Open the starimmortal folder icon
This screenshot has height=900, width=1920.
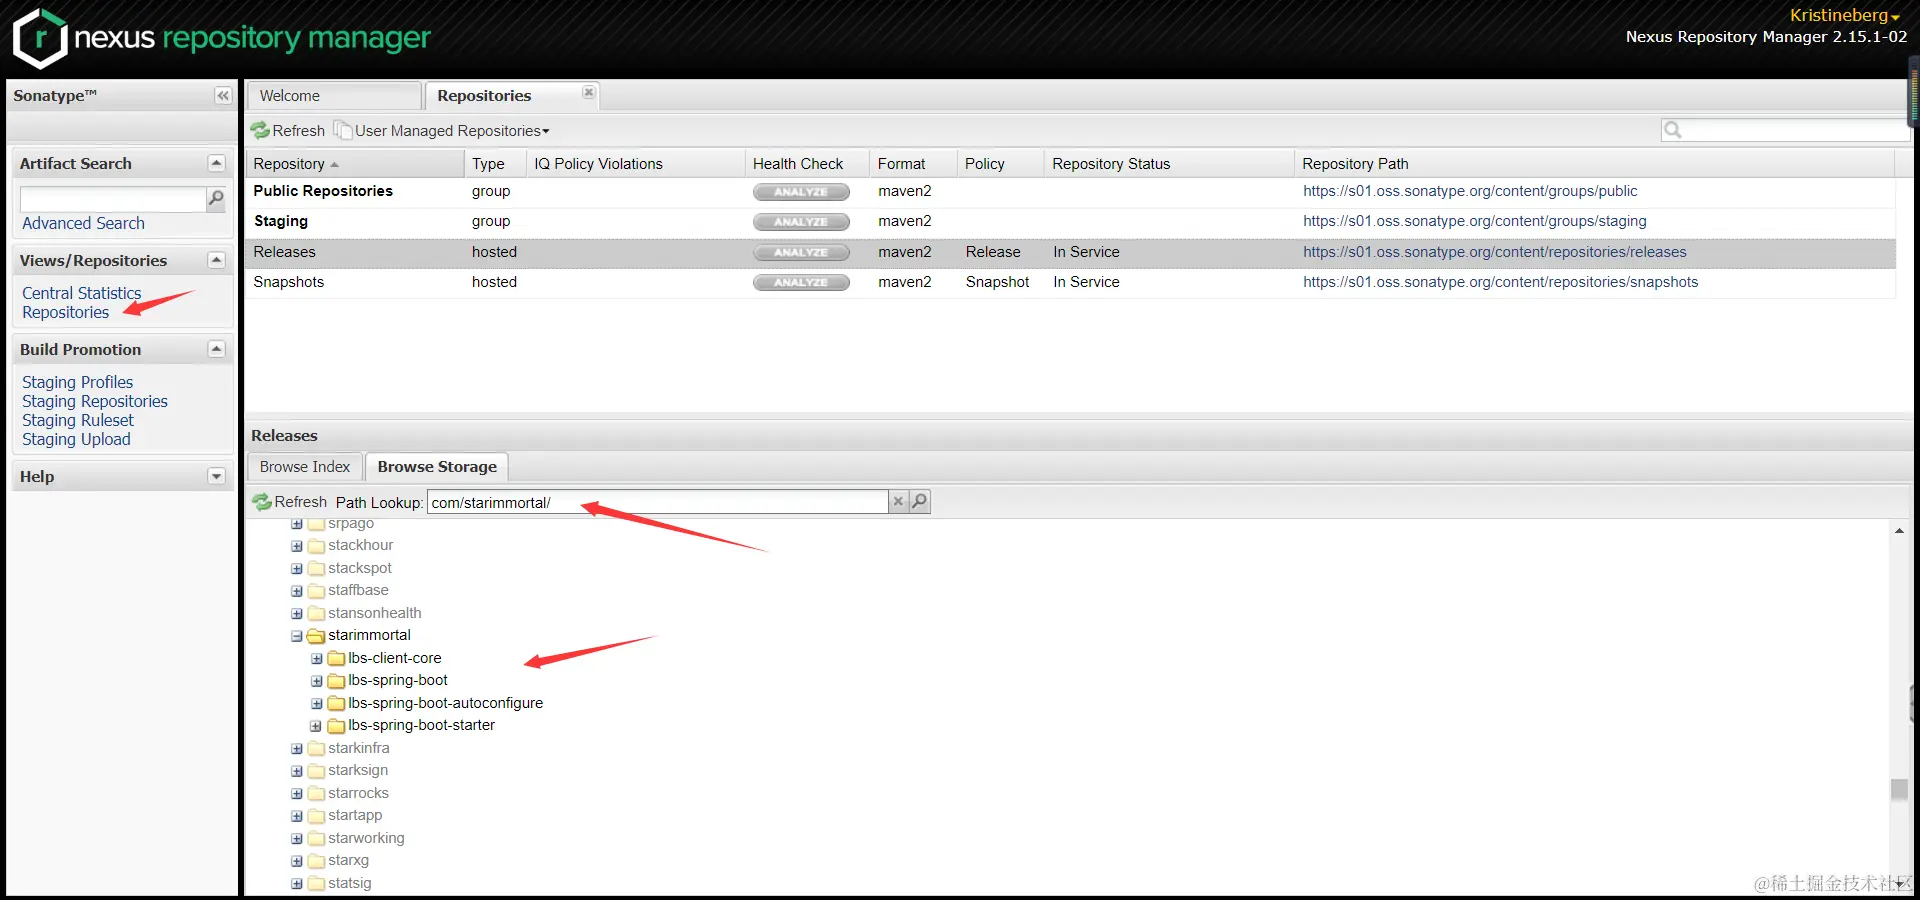coord(316,636)
